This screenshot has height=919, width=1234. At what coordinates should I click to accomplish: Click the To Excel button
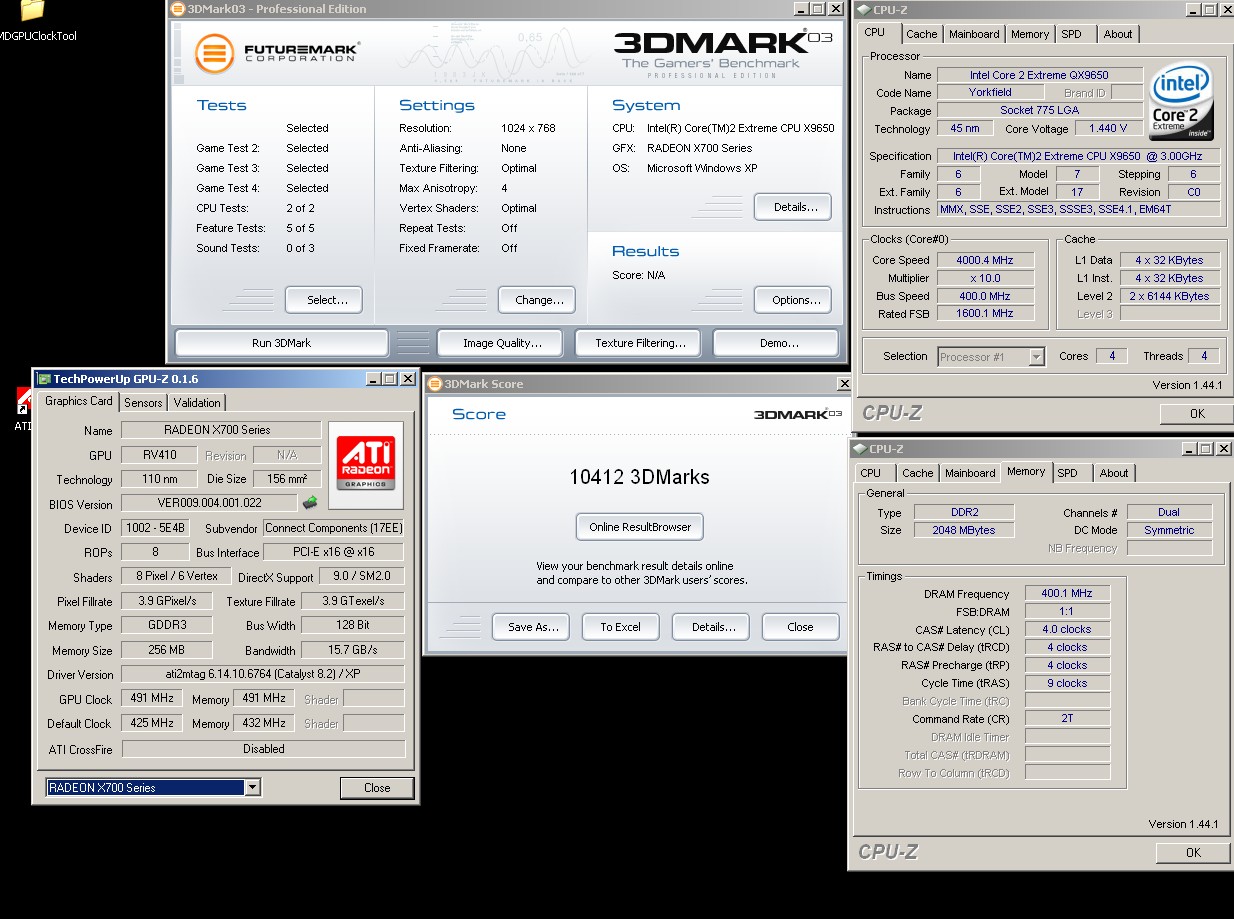[x=620, y=627]
